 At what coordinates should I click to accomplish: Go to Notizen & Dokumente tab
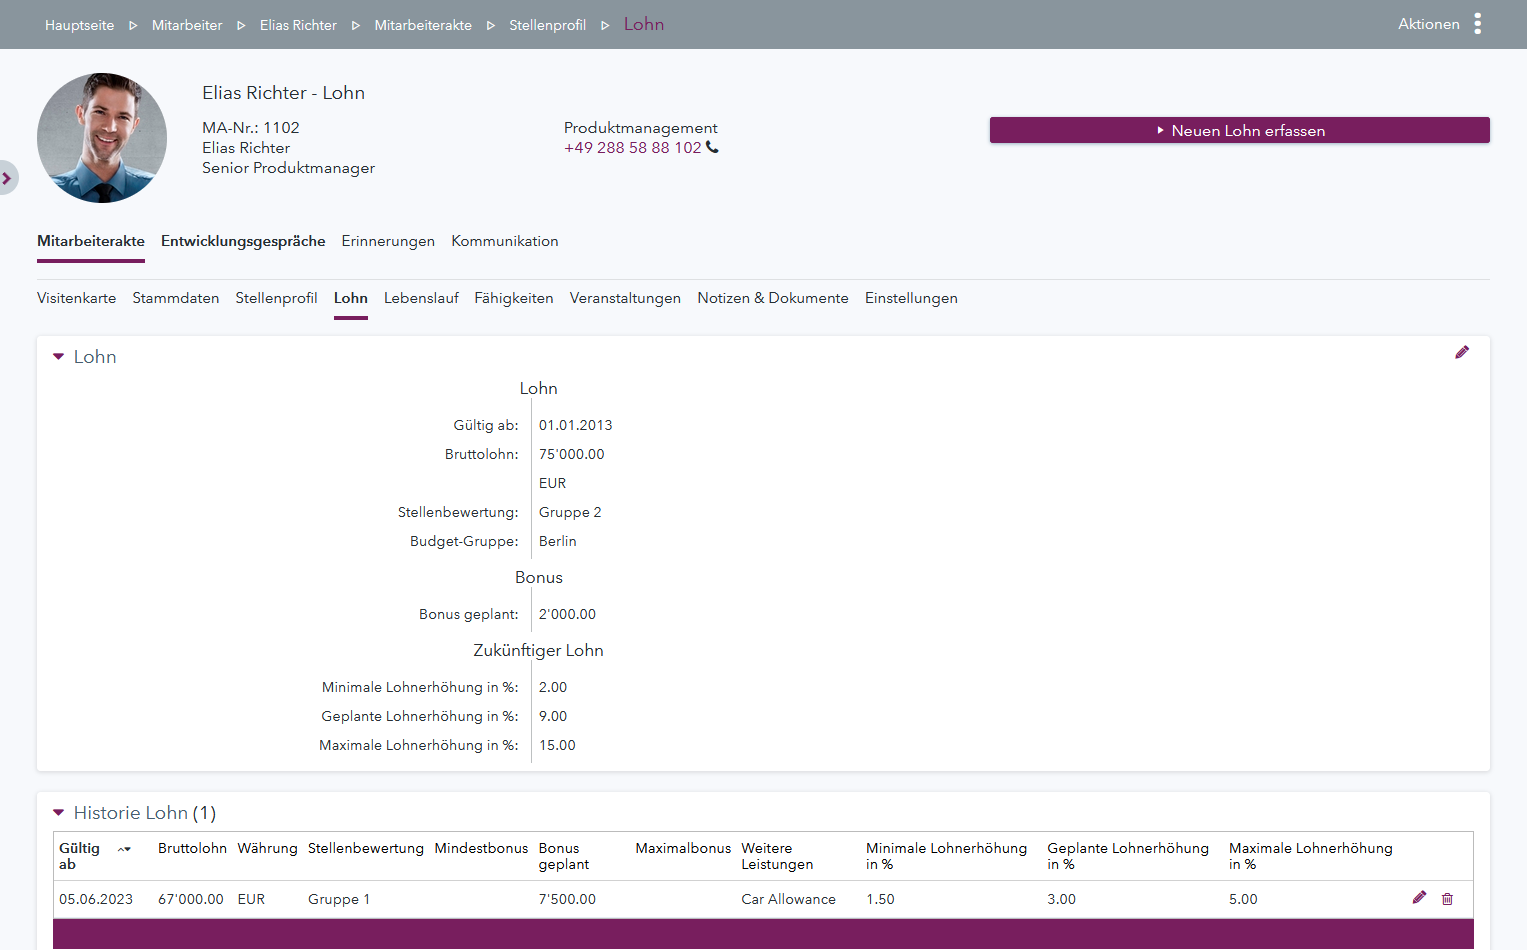tap(772, 298)
